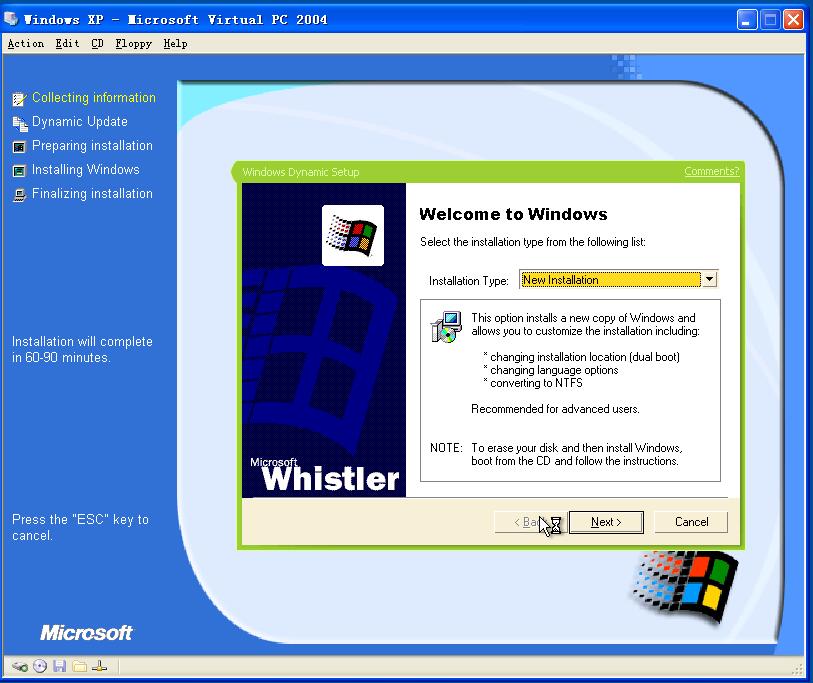Minimize the Virtual PC window
Image resolution: width=813 pixels, height=683 pixels.
(747, 20)
